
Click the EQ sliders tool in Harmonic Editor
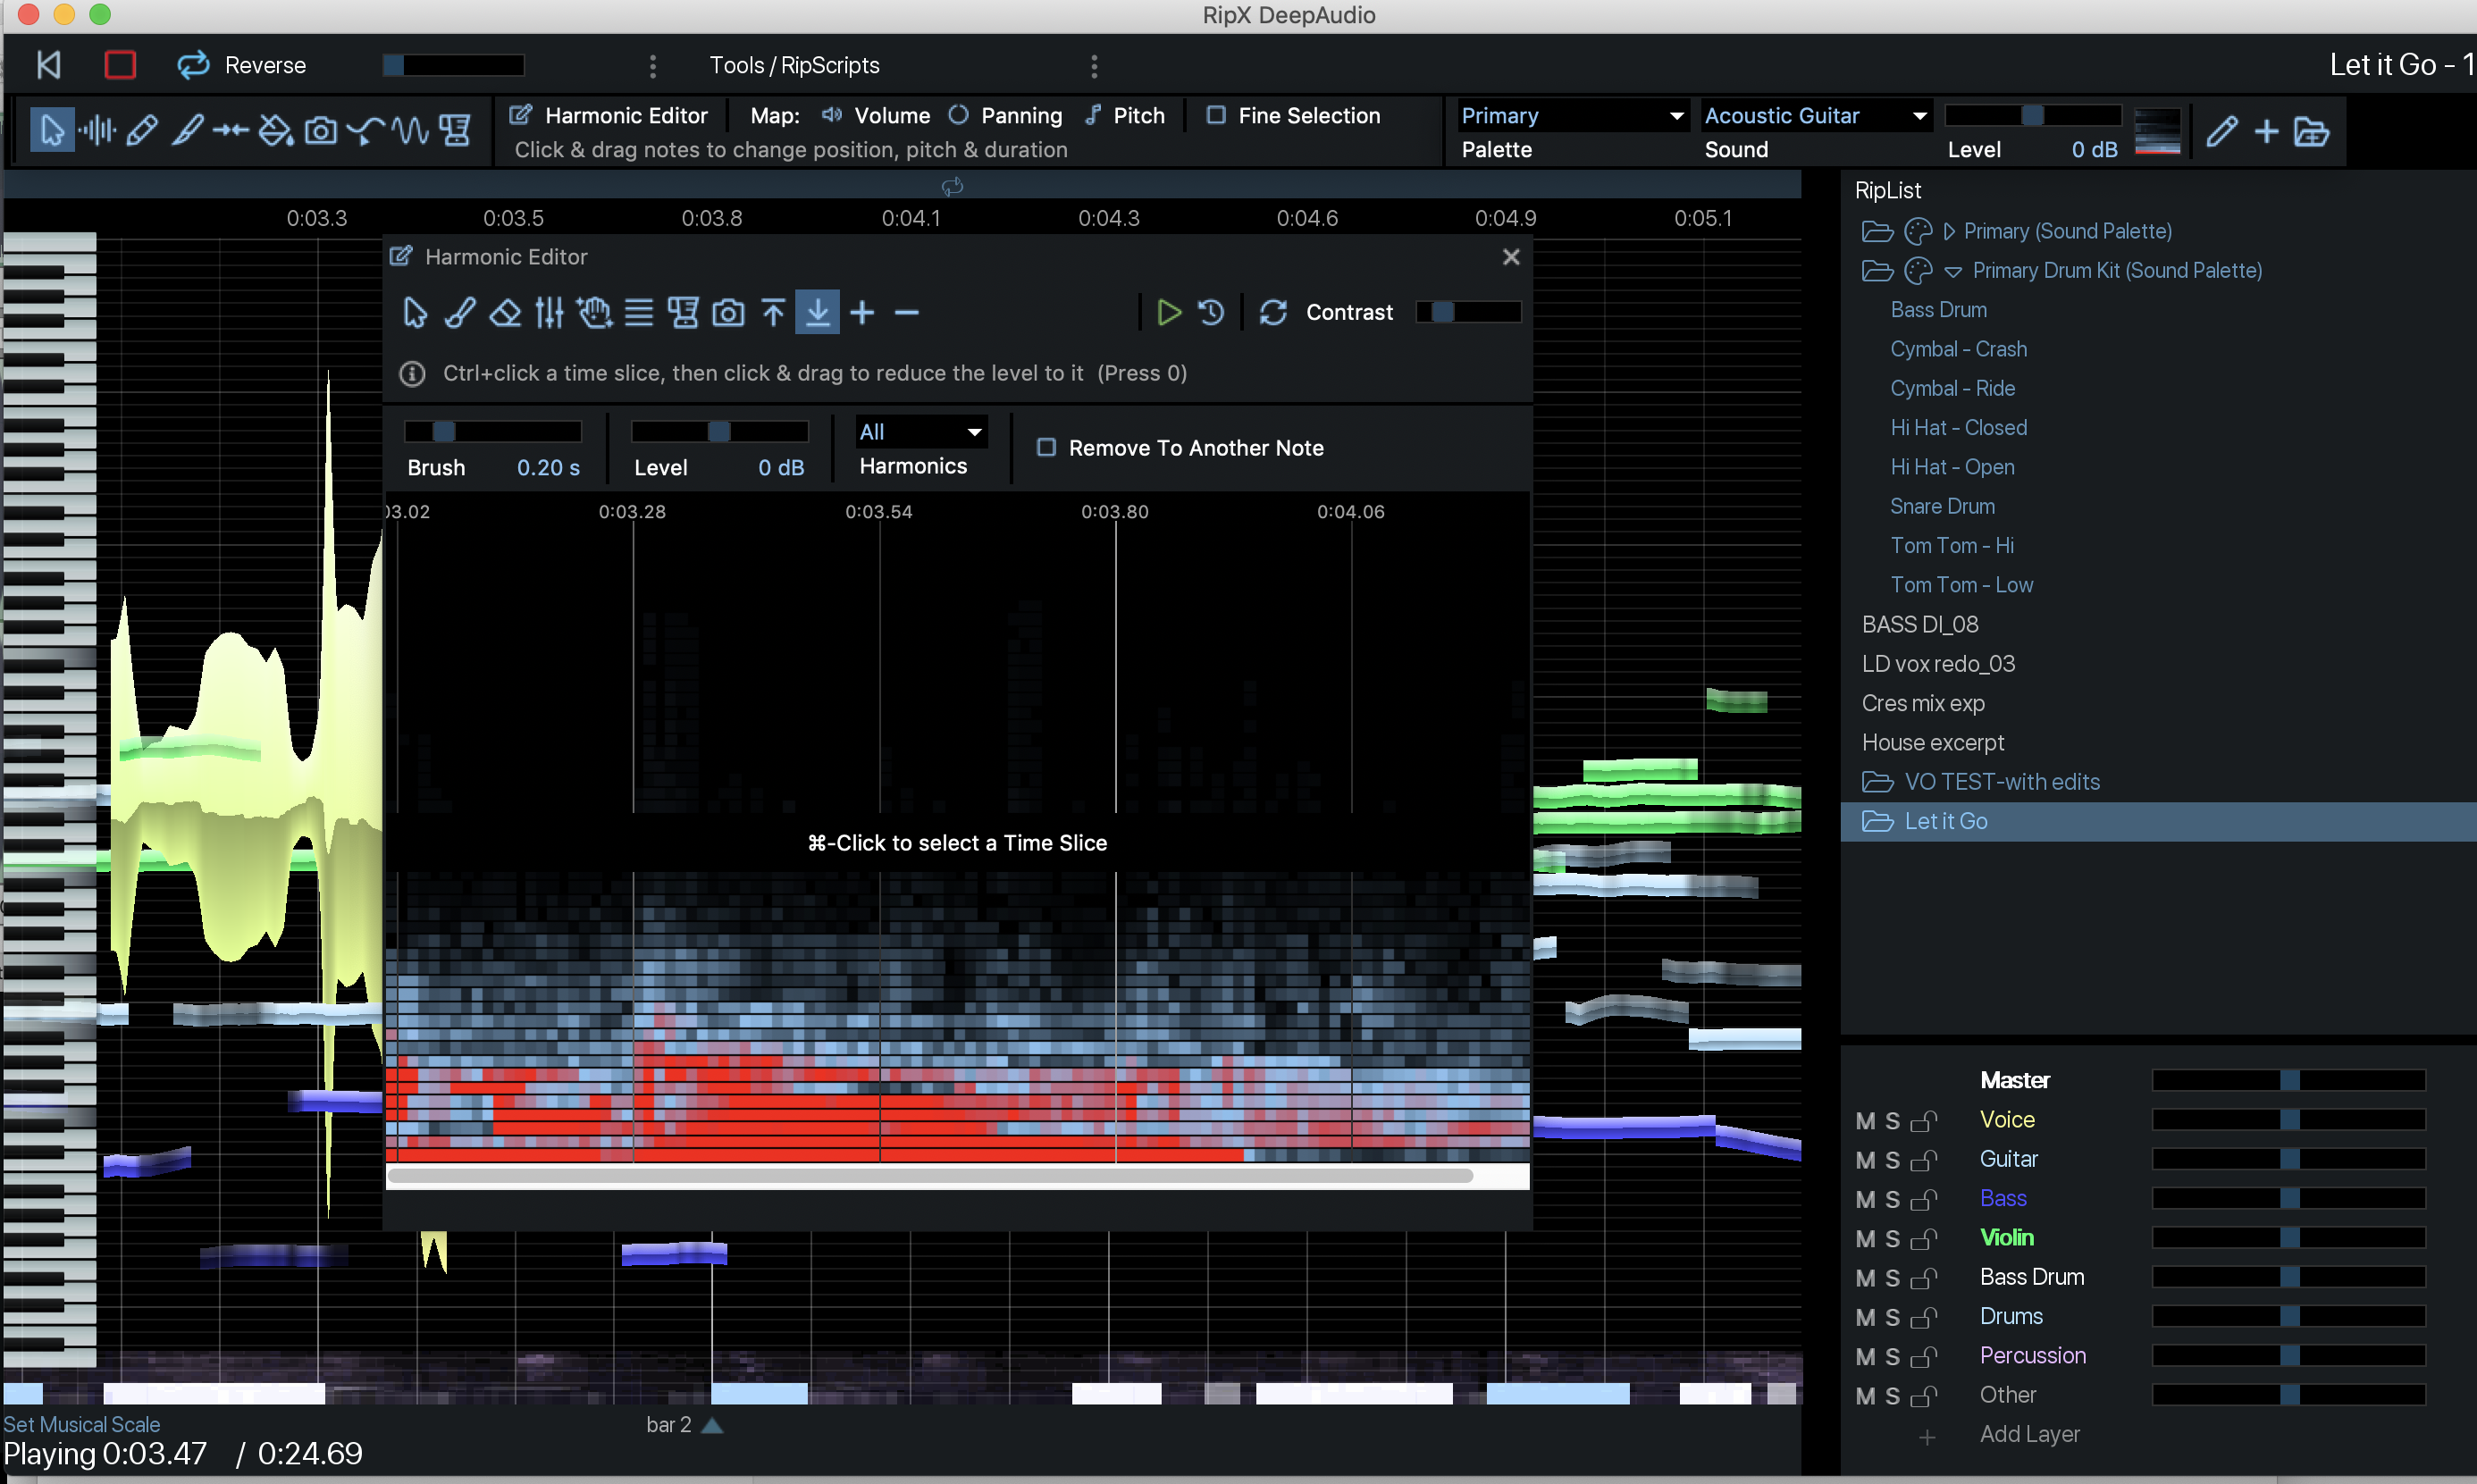(549, 313)
